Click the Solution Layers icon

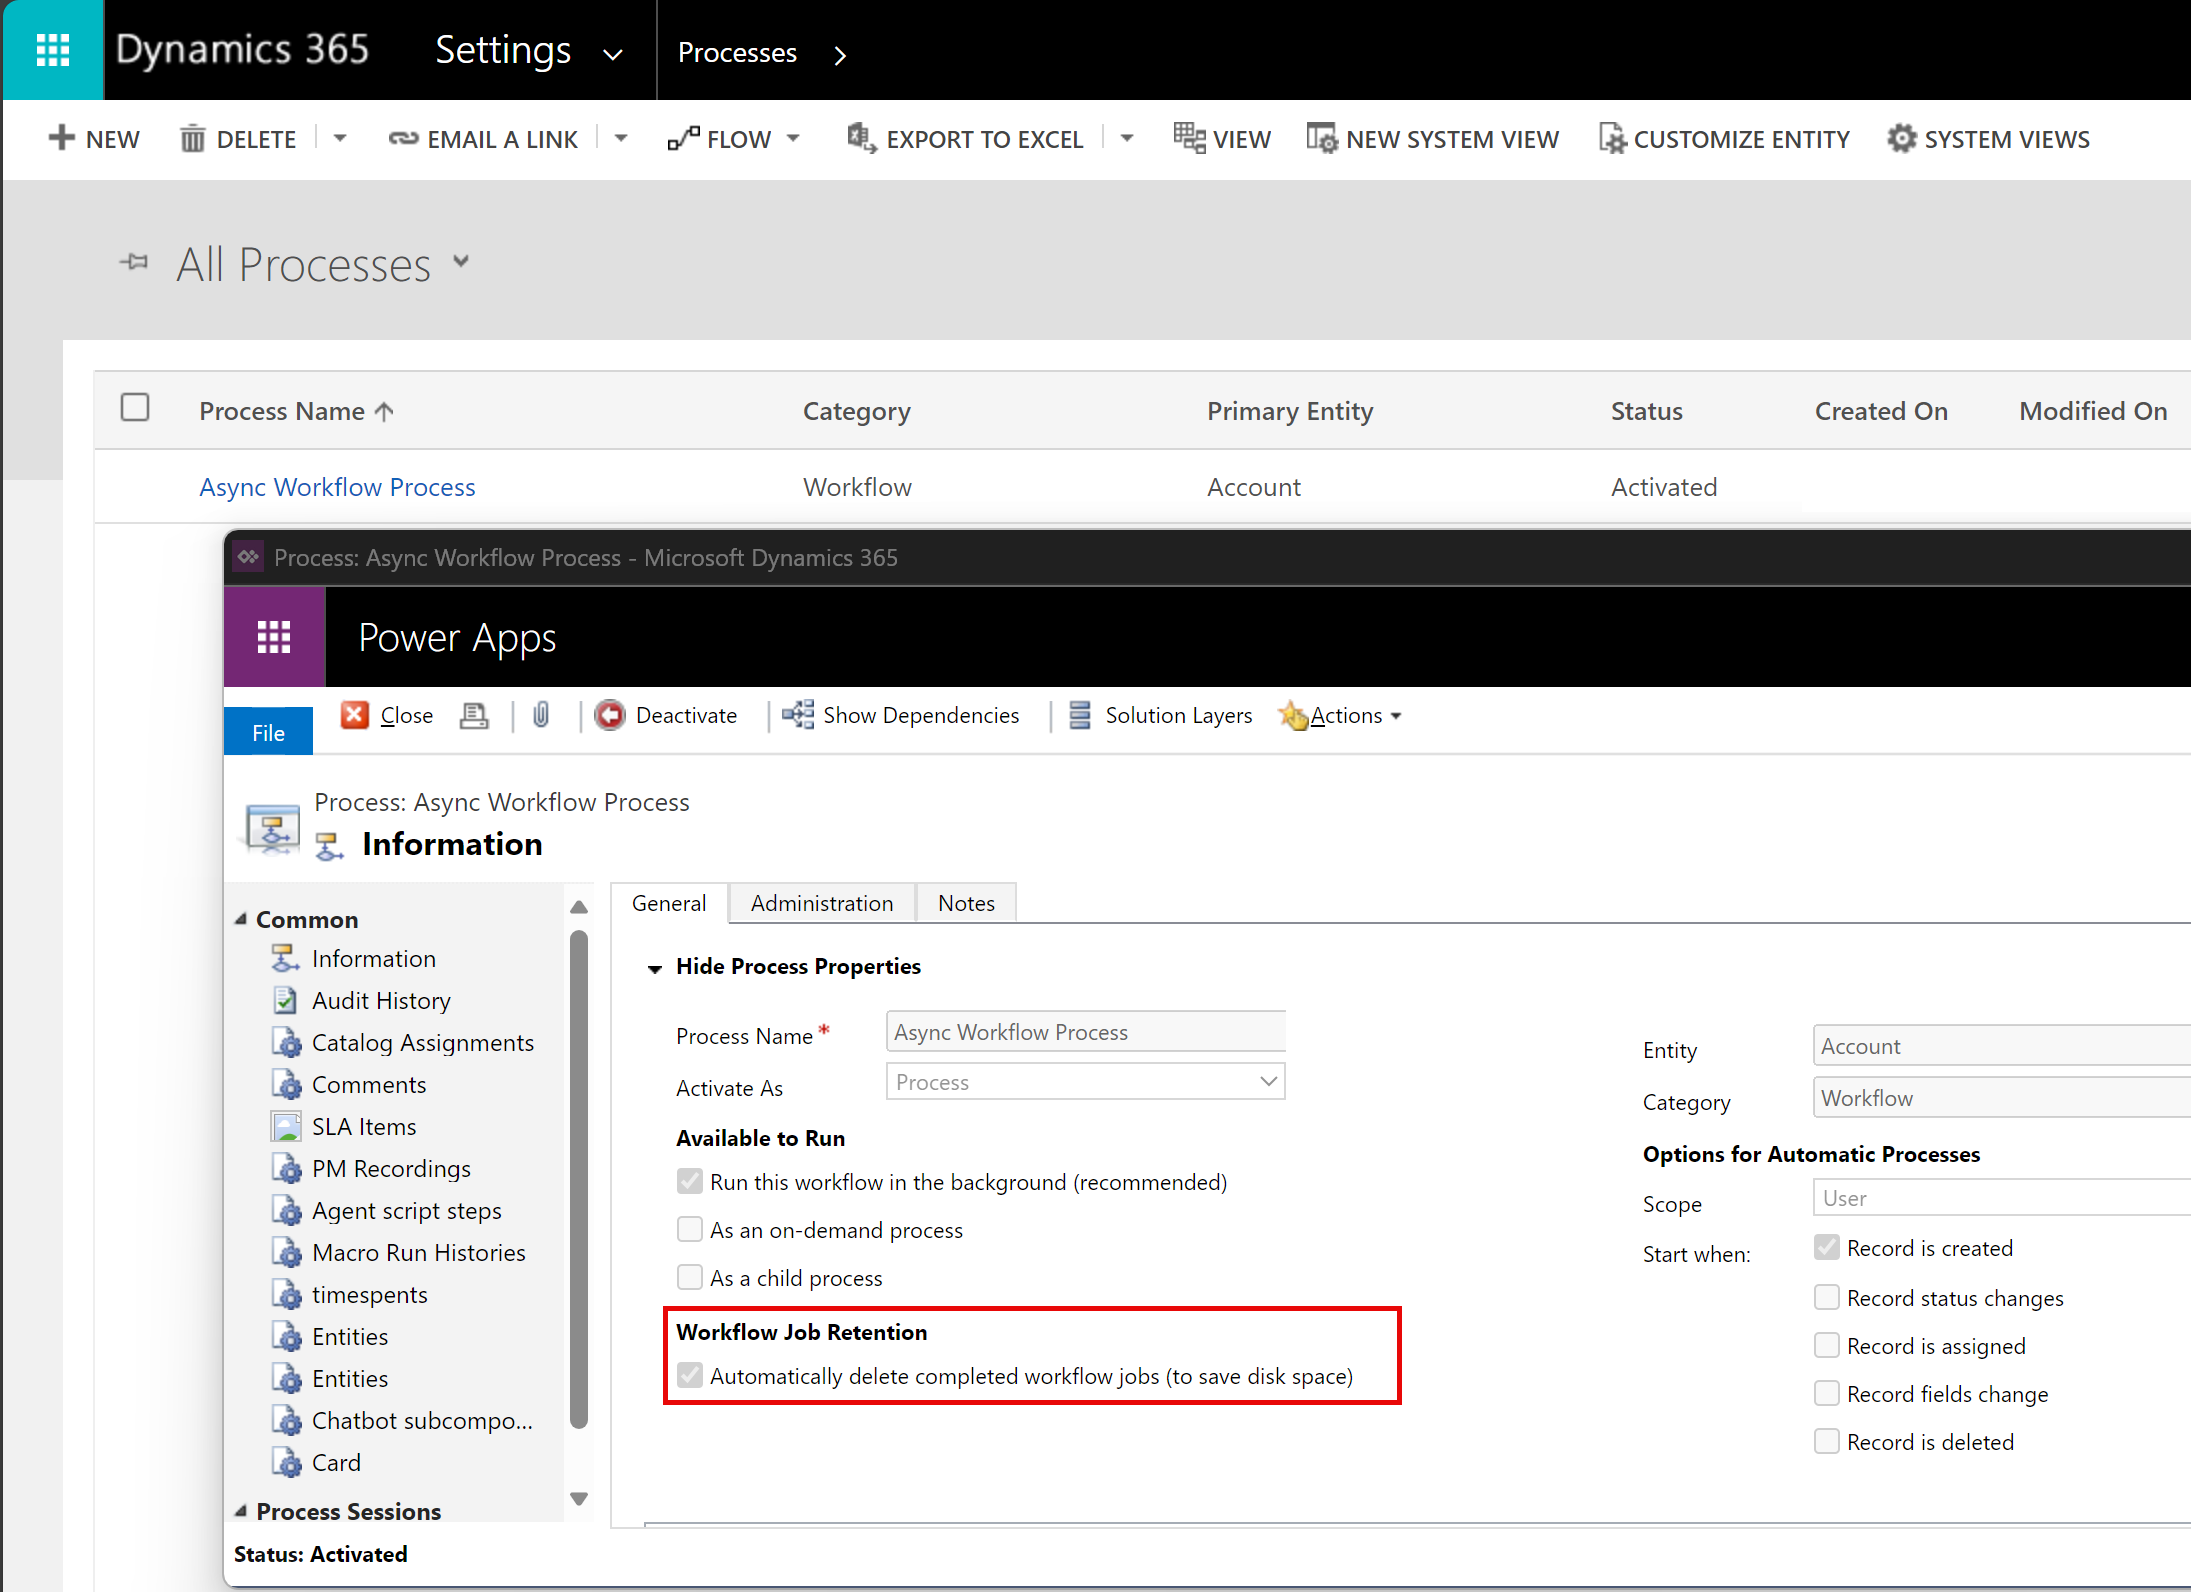(1080, 715)
